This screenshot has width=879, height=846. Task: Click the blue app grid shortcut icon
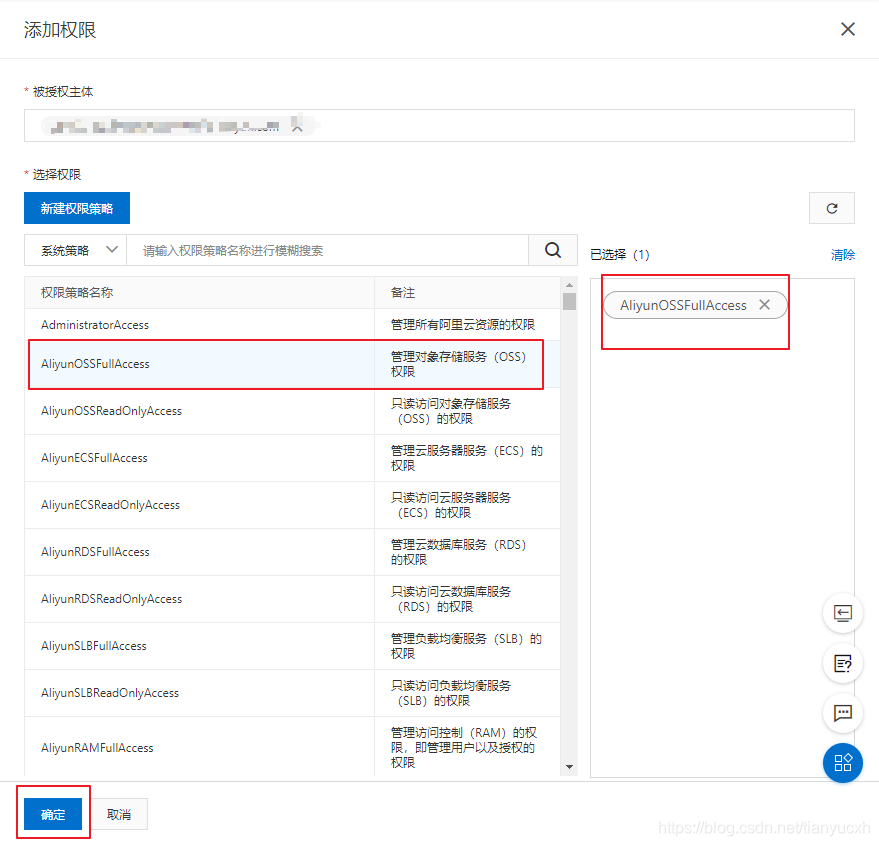click(x=842, y=763)
